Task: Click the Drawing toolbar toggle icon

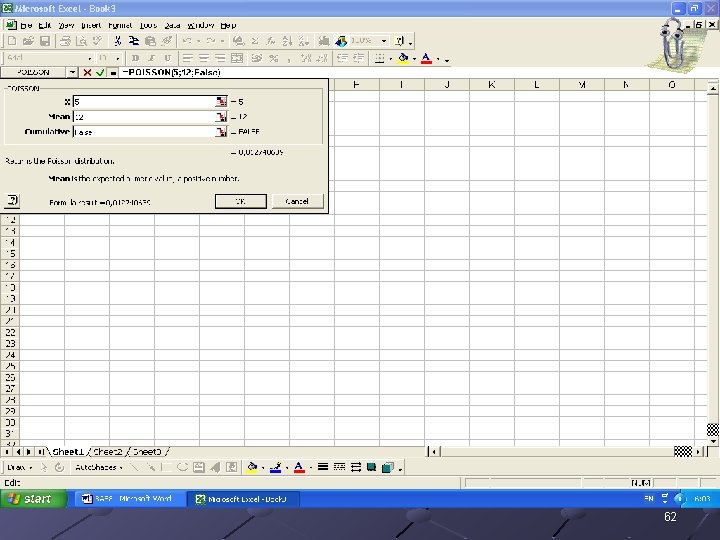Action: click(341, 41)
